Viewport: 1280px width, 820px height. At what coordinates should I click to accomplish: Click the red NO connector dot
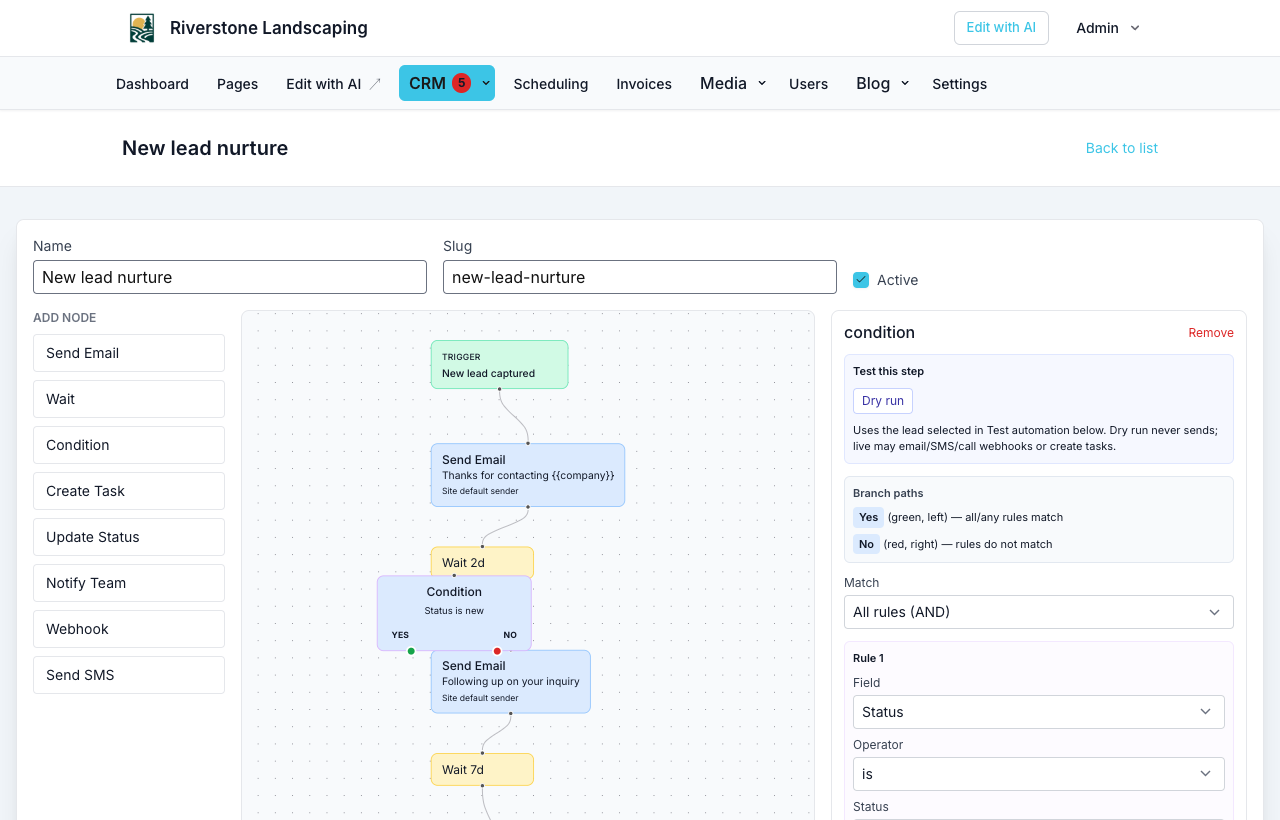(x=497, y=651)
